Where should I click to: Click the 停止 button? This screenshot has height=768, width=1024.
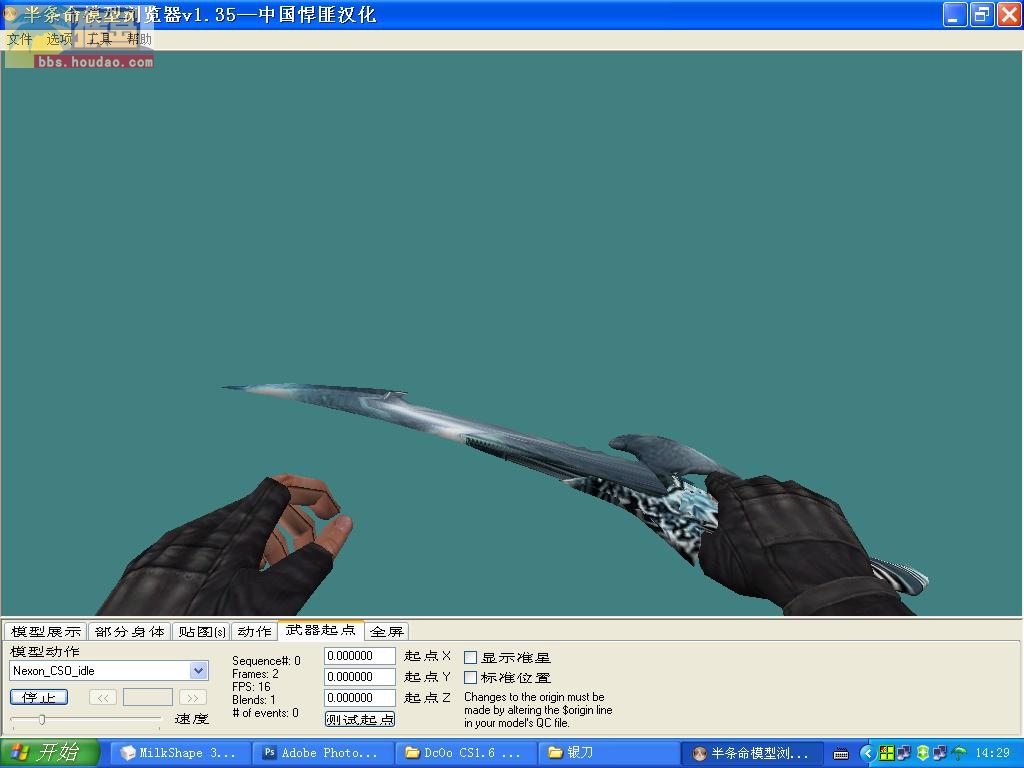(x=39, y=697)
